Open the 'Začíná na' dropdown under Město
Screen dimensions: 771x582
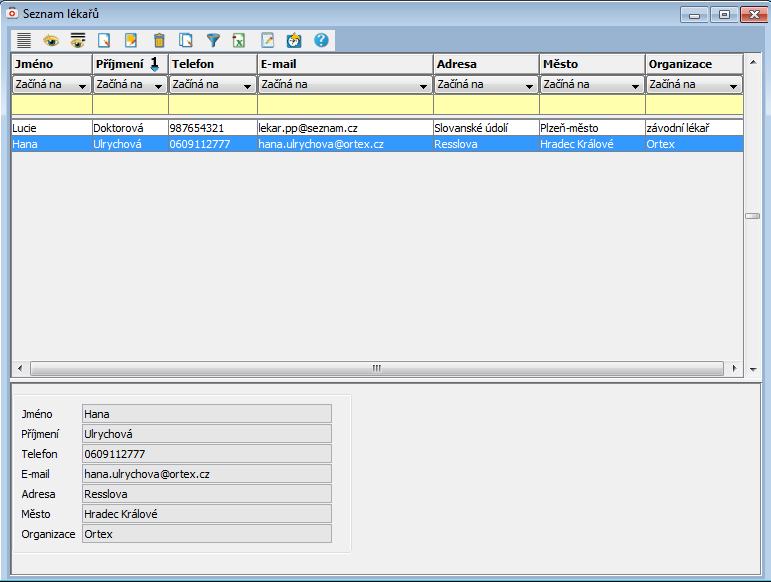(x=592, y=85)
